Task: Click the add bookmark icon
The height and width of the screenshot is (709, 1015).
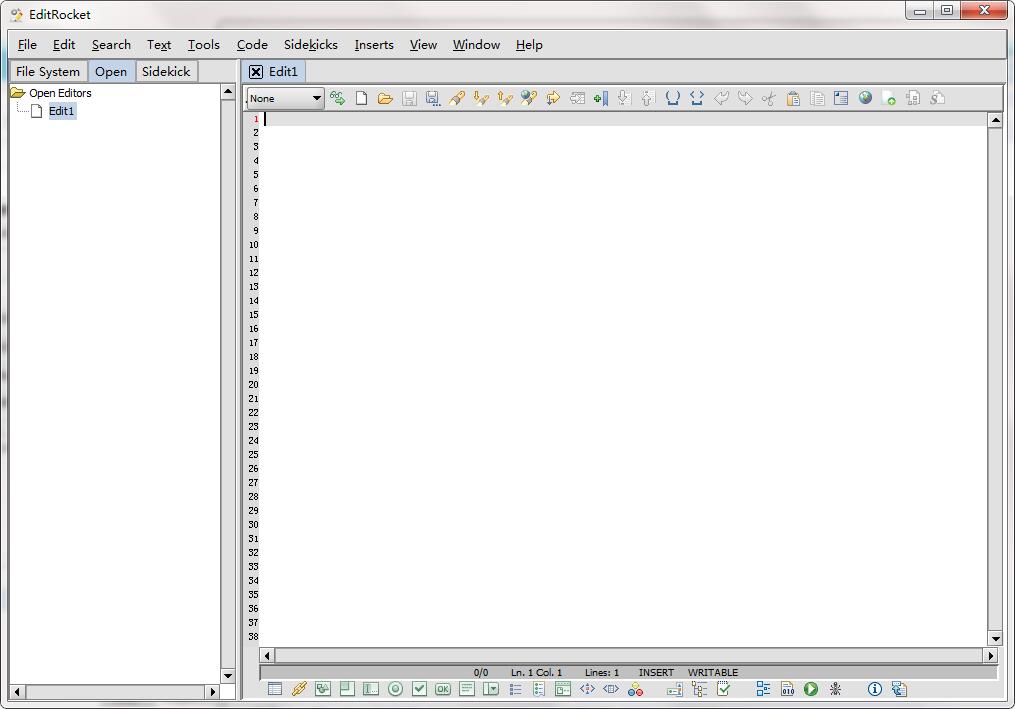Action: tap(601, 98)
